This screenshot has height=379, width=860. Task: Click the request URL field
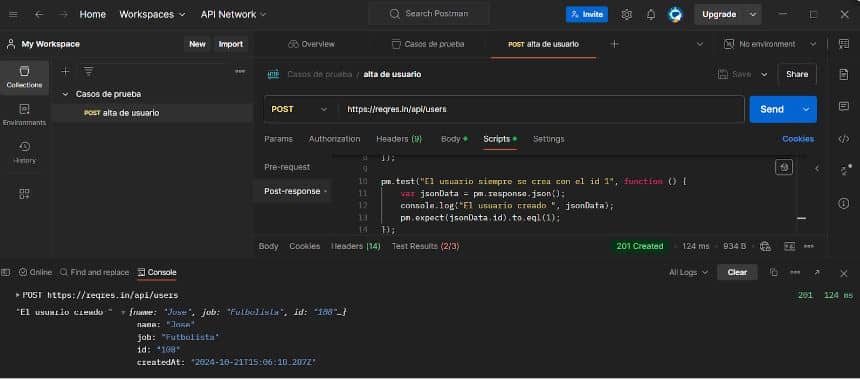coord(540,109)
